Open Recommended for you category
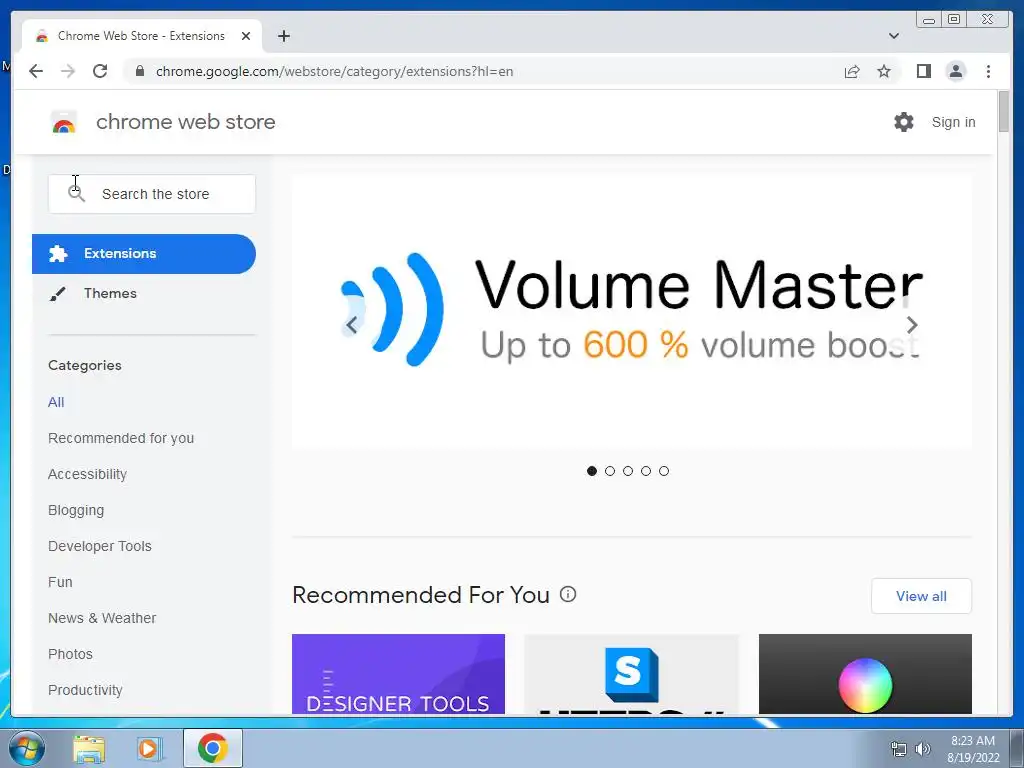 (x=121, y=438)
